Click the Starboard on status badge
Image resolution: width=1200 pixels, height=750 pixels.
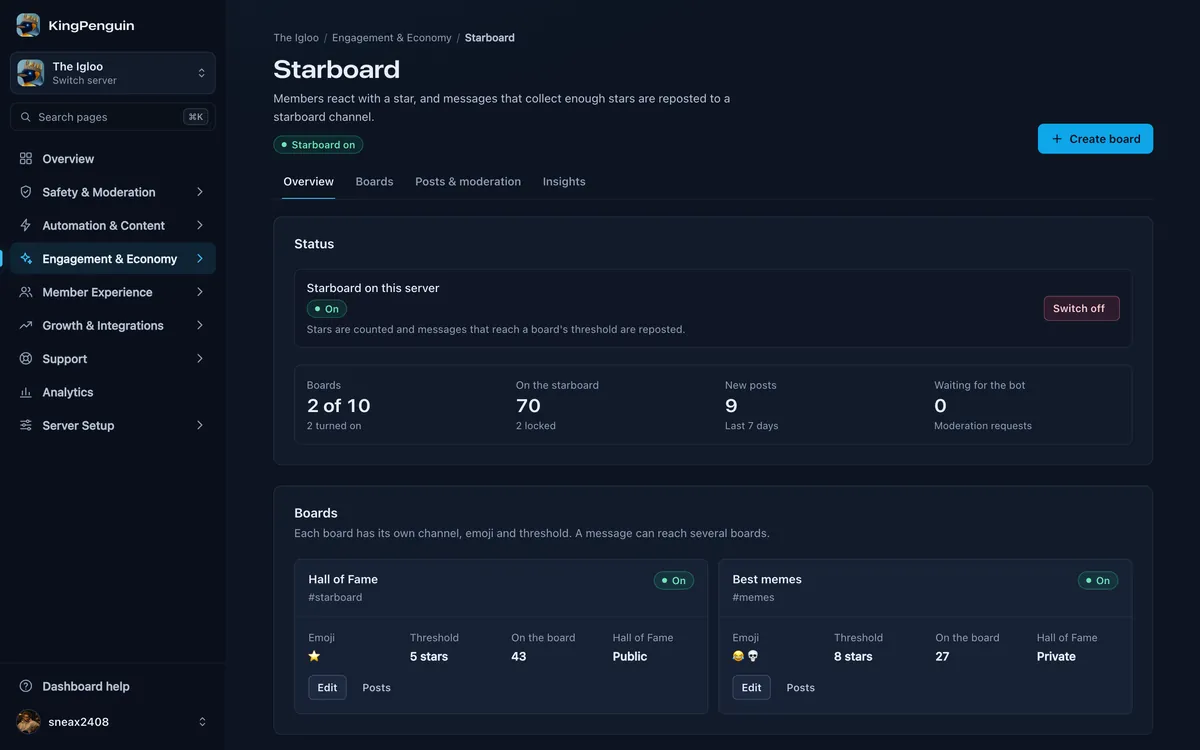pos(318,145)
